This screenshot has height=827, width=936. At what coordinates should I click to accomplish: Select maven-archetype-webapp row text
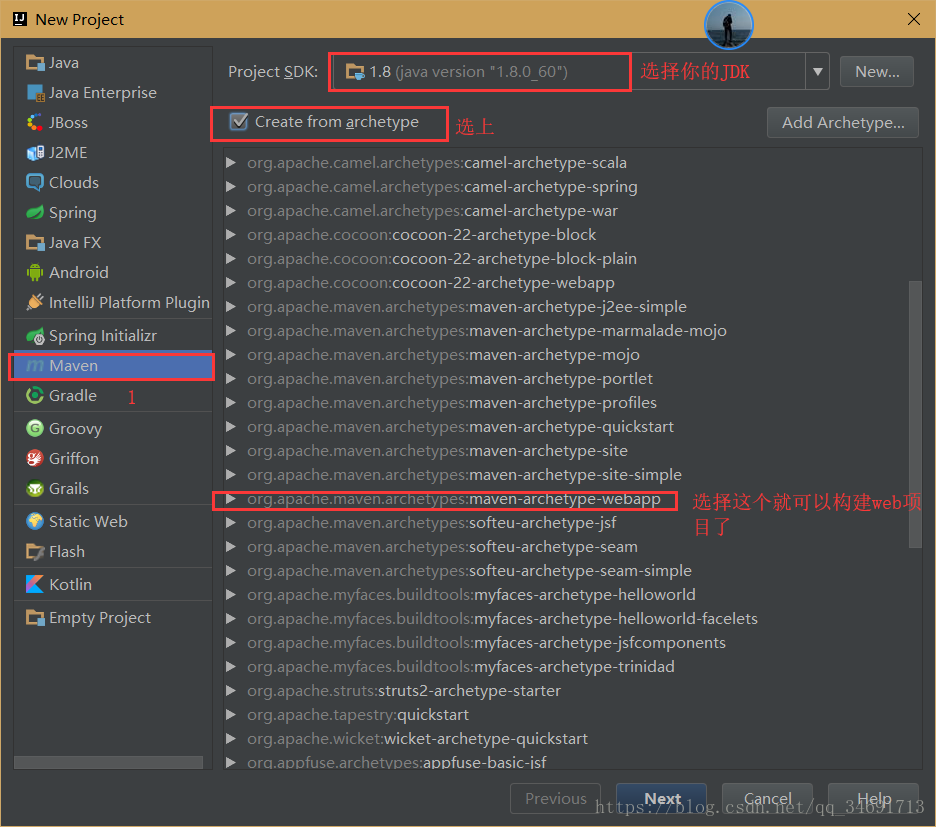click(454, 499)
